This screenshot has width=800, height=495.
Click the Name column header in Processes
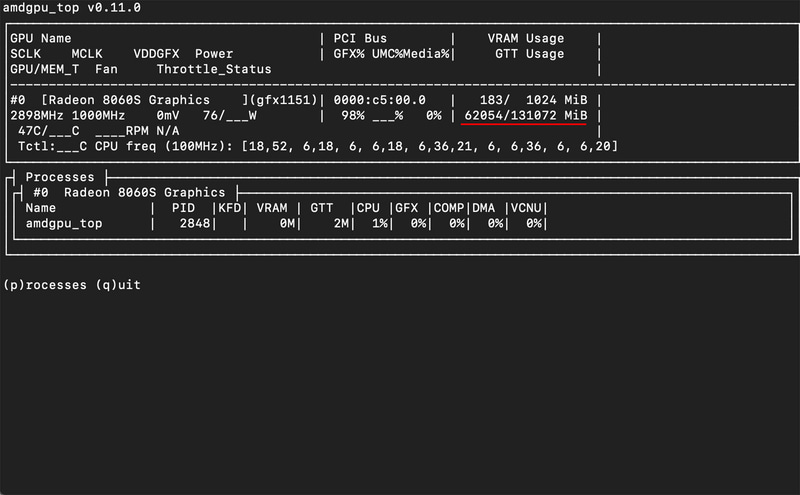click(41, 208)
